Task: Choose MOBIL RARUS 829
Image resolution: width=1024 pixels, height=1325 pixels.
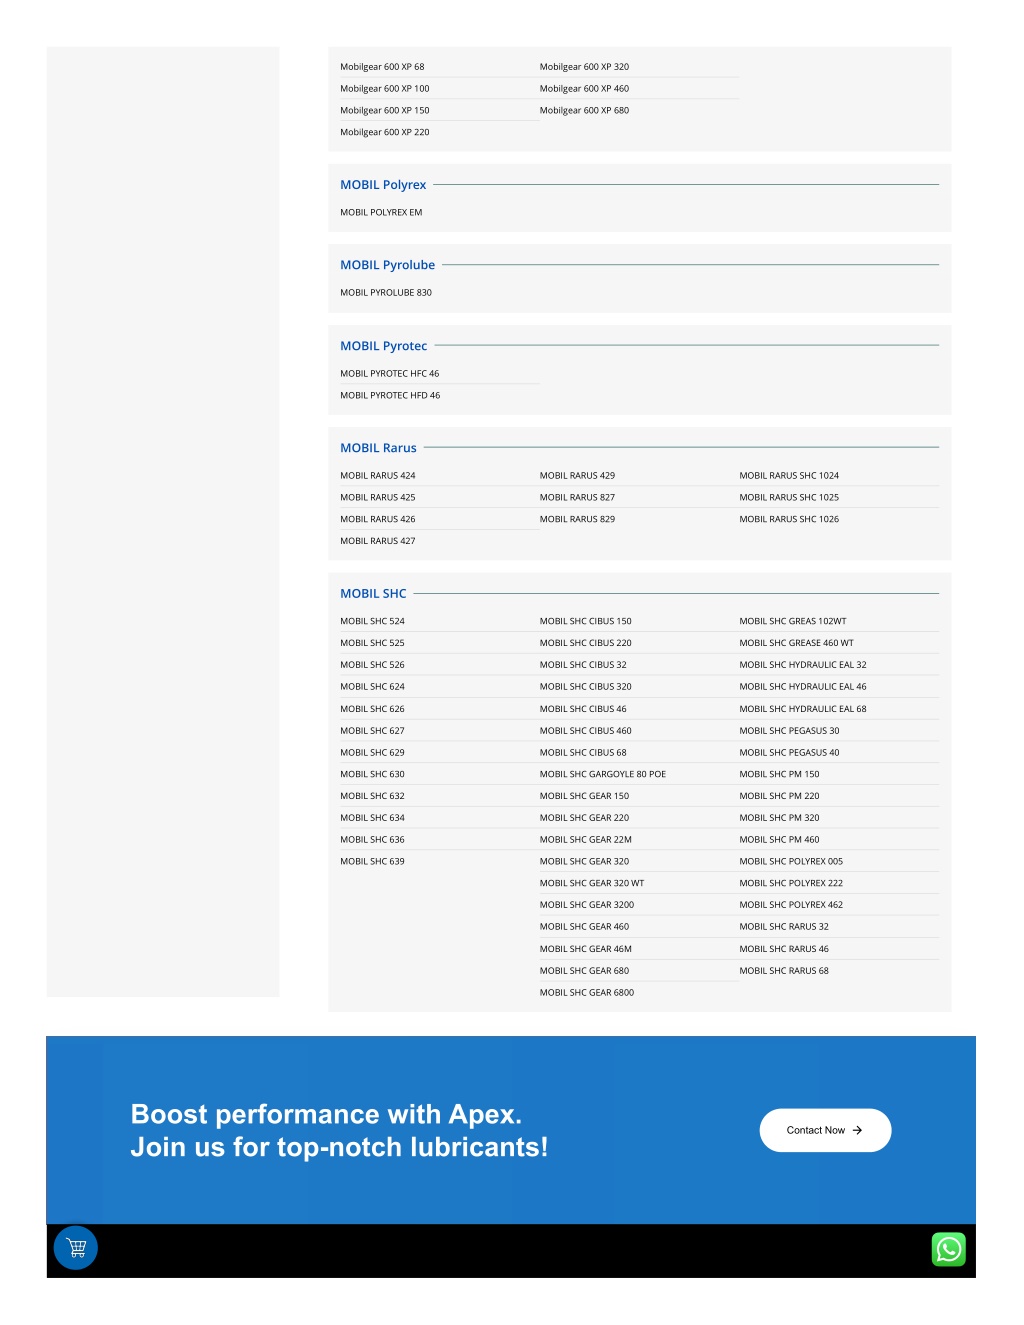Action: (x=577, y=520)
